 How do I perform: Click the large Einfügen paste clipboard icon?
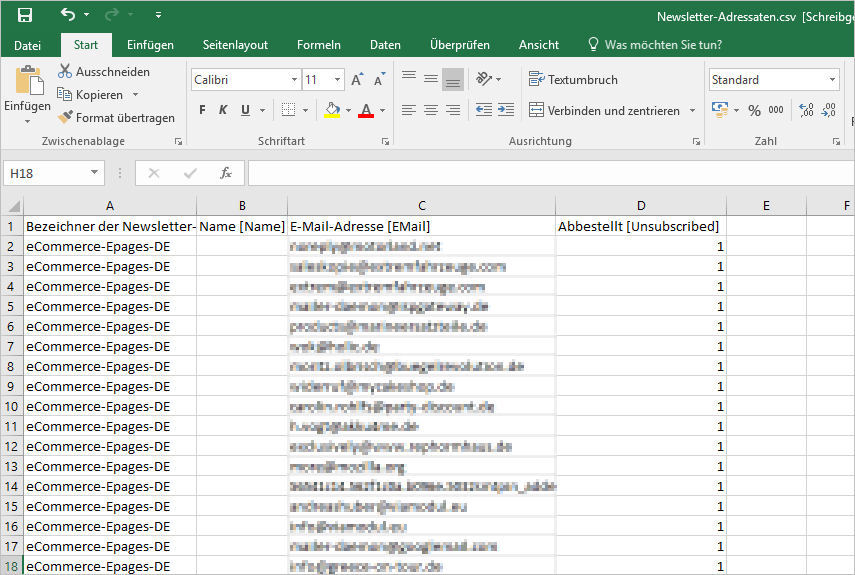(x=28, y=81)
